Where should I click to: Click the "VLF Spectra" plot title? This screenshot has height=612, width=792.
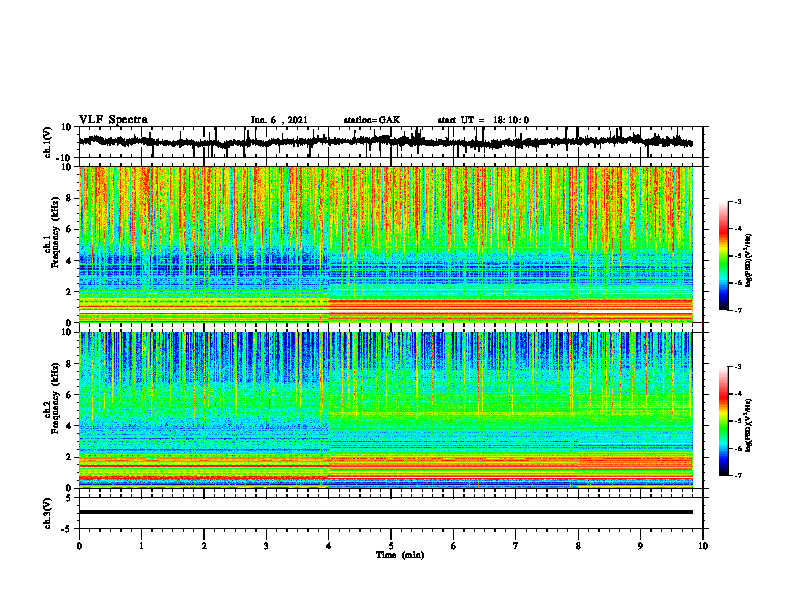(x=113, y=120)
